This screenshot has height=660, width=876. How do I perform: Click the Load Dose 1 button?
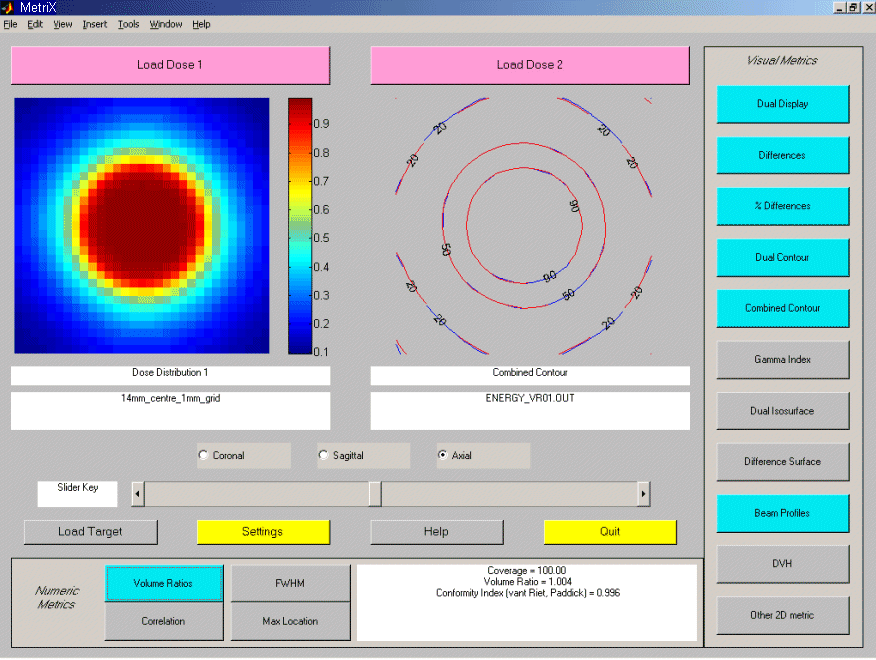pos(170,65)
